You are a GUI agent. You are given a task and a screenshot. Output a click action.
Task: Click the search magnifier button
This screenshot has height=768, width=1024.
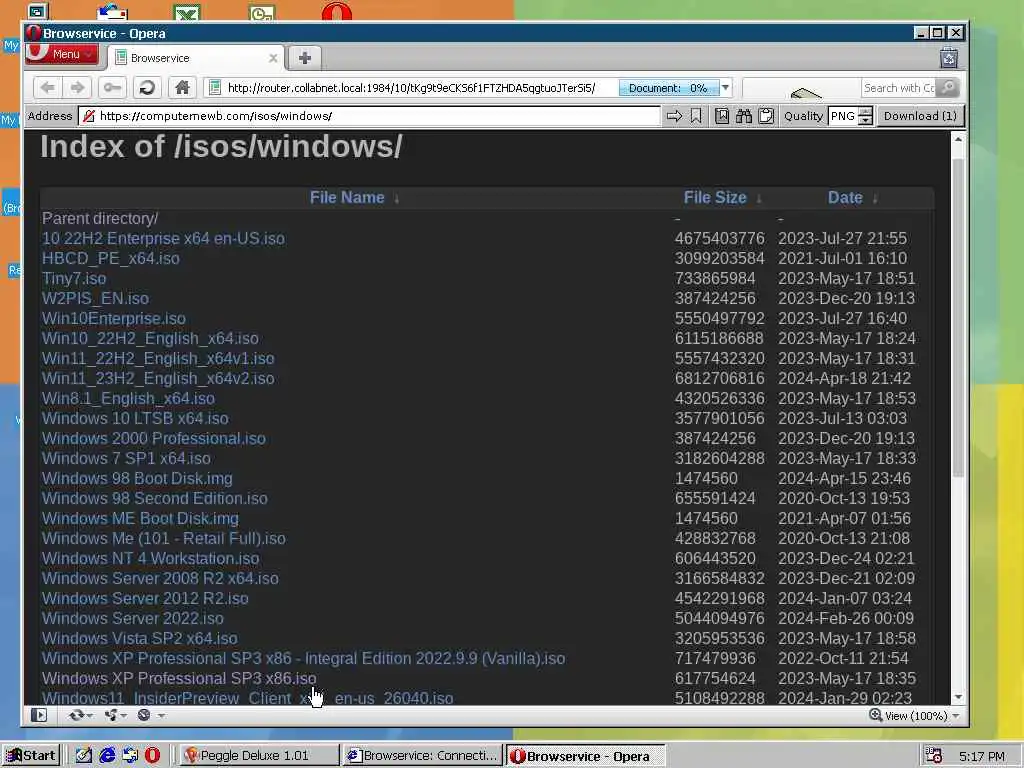(948, 88)
